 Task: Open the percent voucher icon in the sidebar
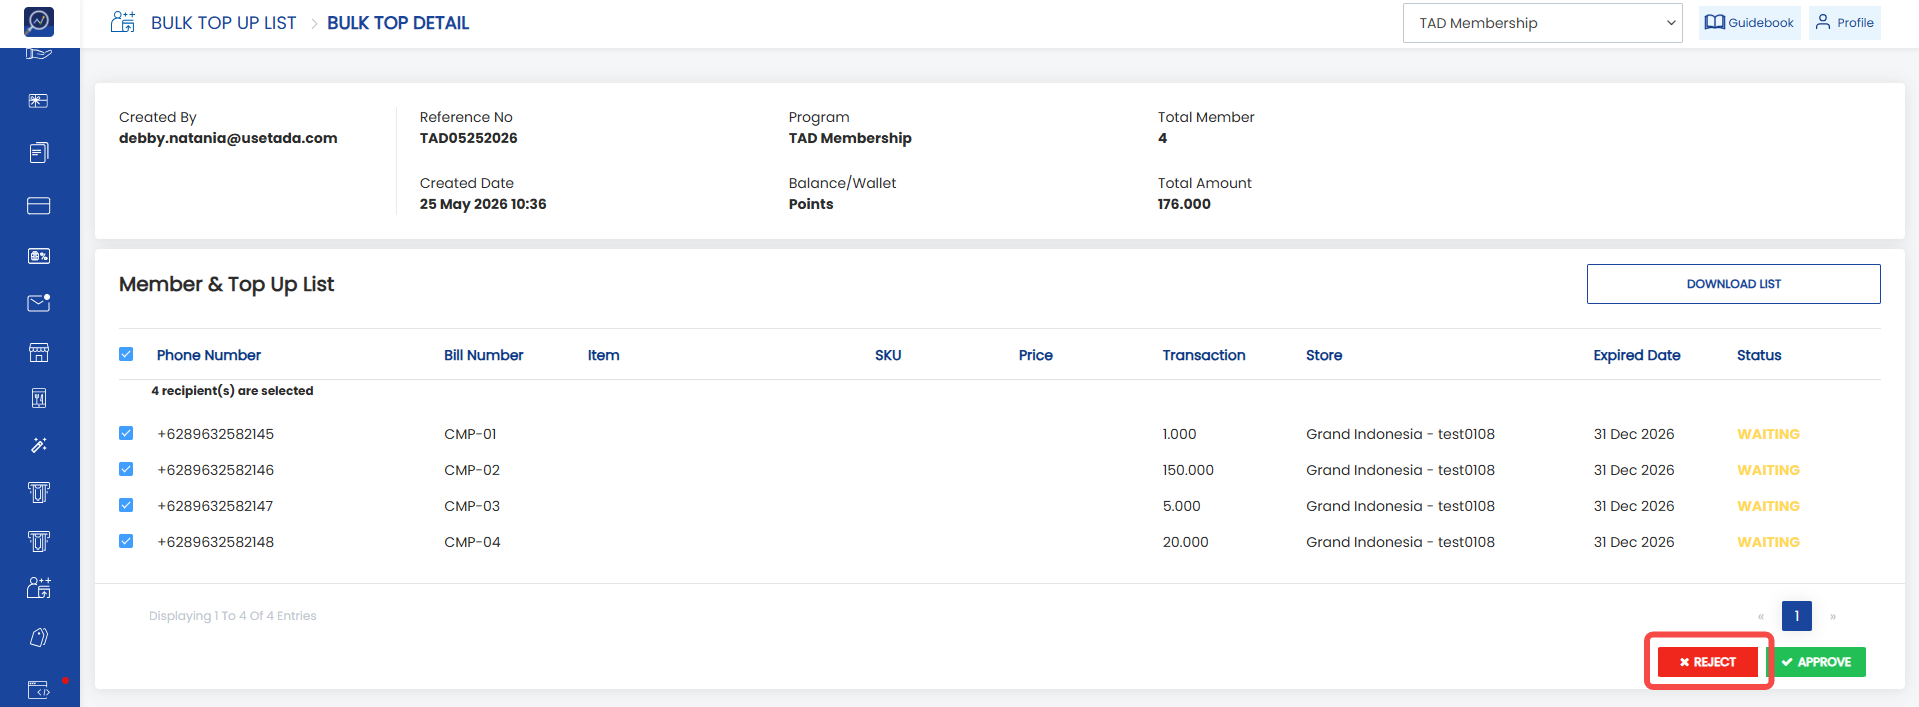coord(39,256)
